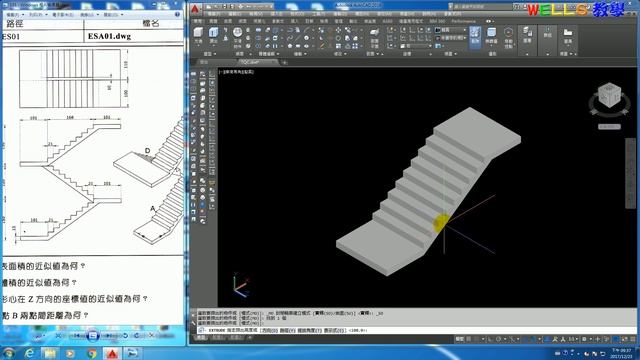
Task: Switch to the BIM 360 ribbon tab
Action: (x=437, y=21)
